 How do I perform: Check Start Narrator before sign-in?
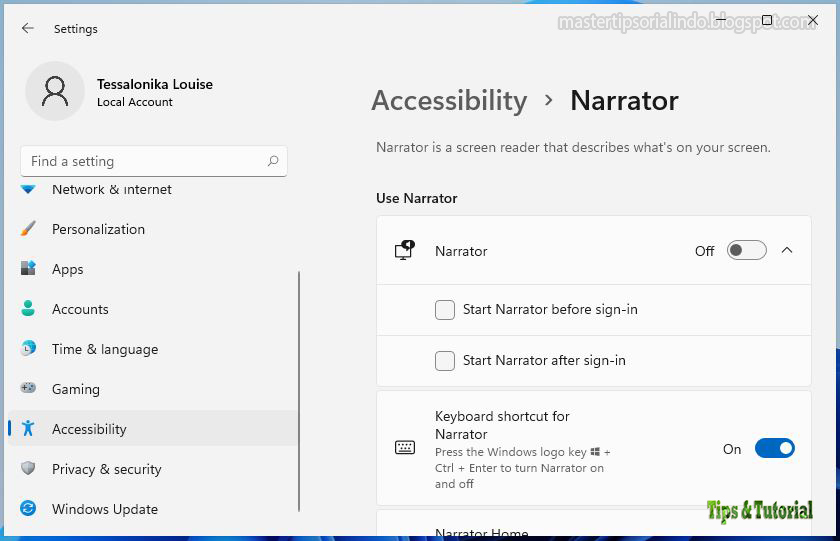coord(445,310)
